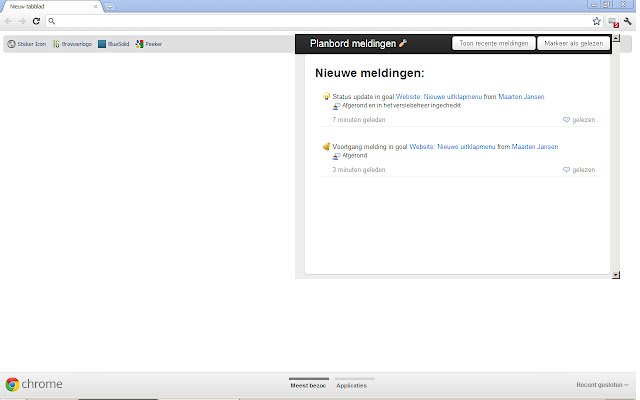
Task: Click the popup scrollbar down arrow
Action: pos(616,275)
